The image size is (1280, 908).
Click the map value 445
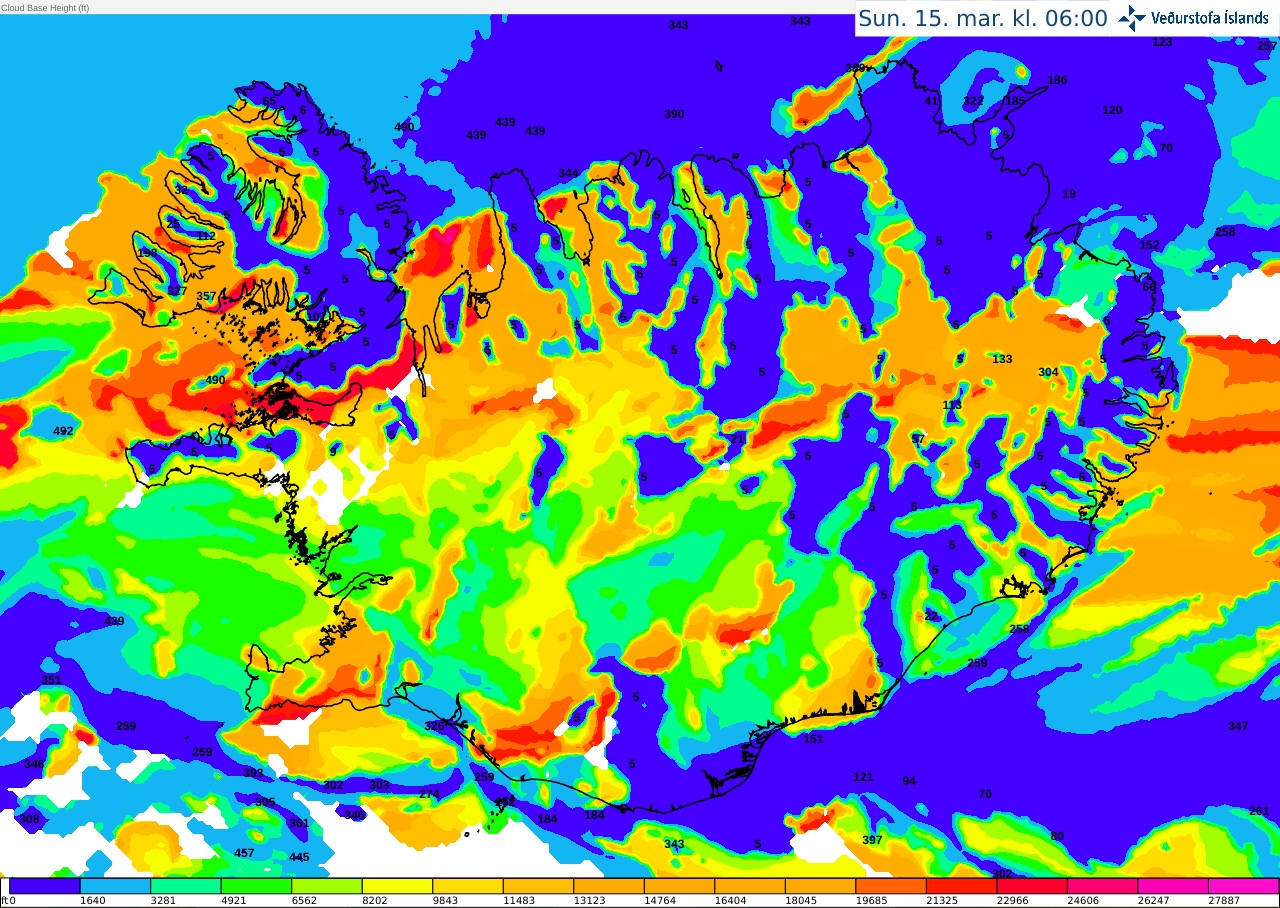[299, 857]
